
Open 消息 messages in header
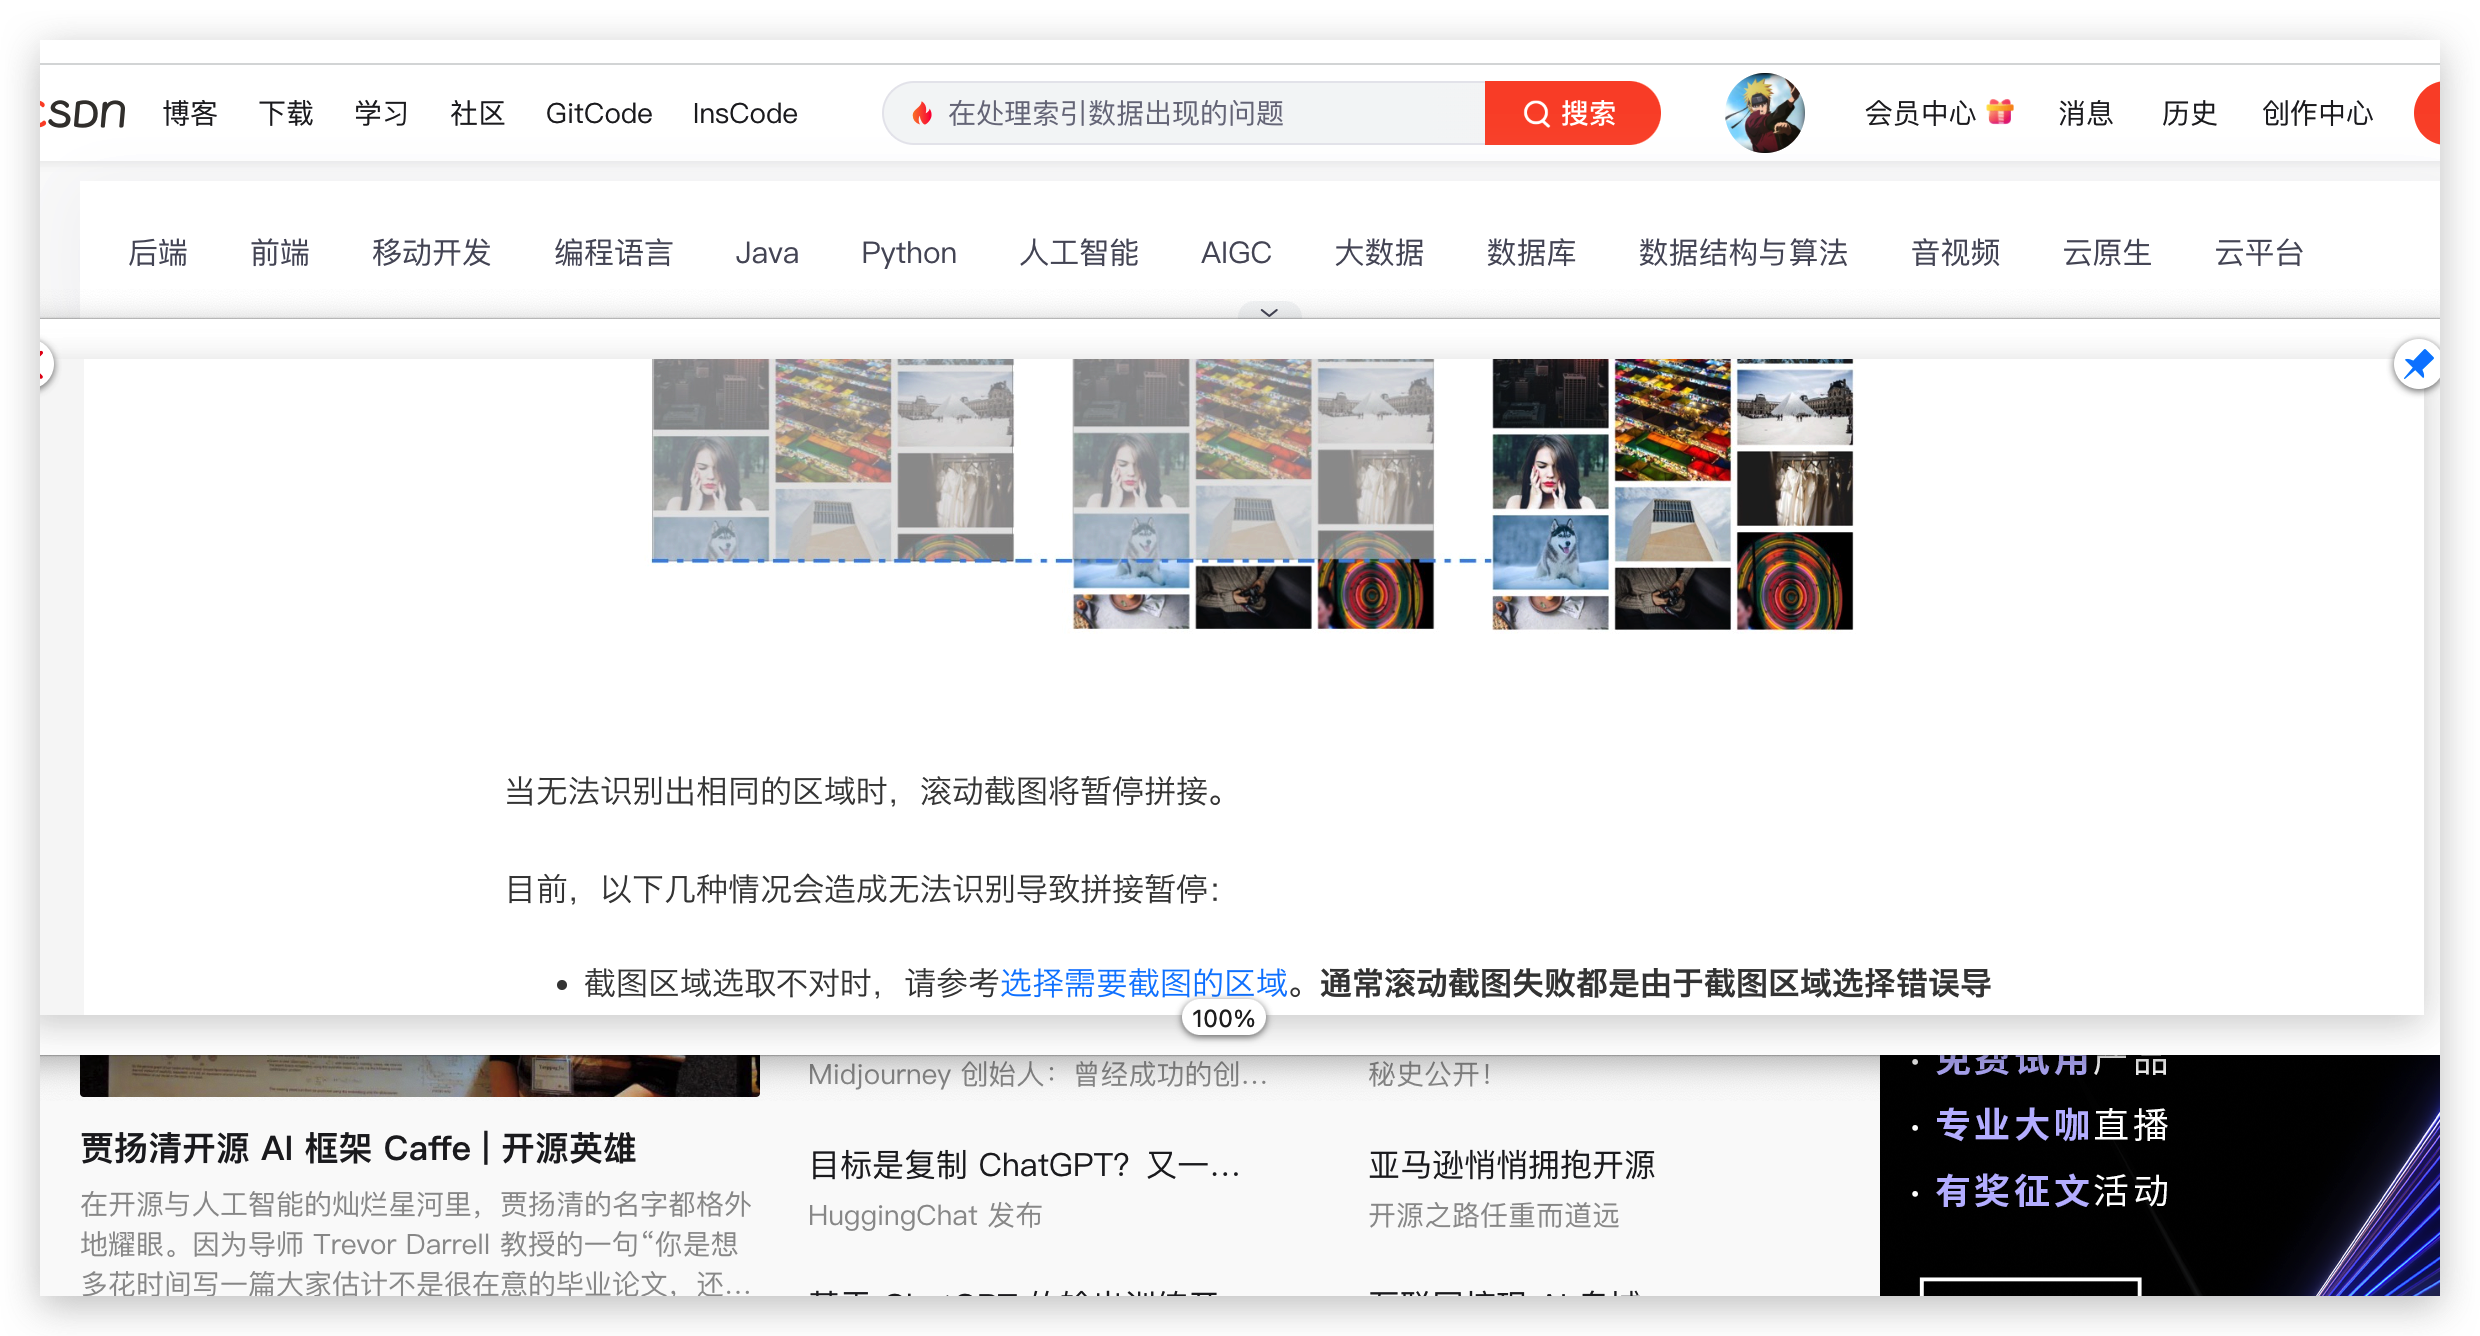tap(2085, 114)
